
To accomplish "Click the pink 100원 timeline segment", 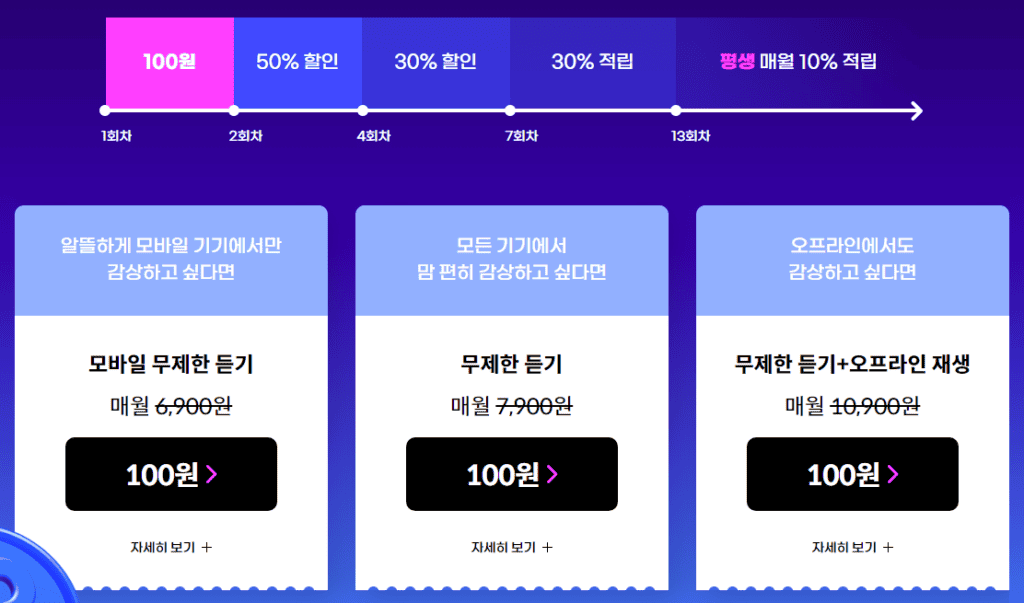I will point(170,62).
